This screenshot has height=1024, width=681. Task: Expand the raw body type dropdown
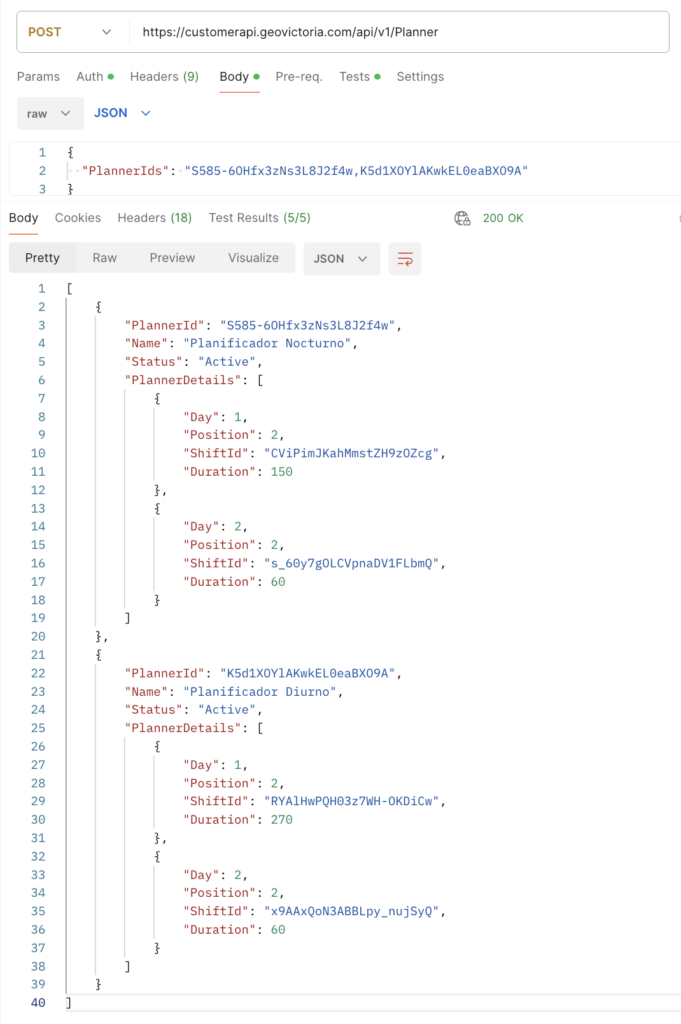49,114
